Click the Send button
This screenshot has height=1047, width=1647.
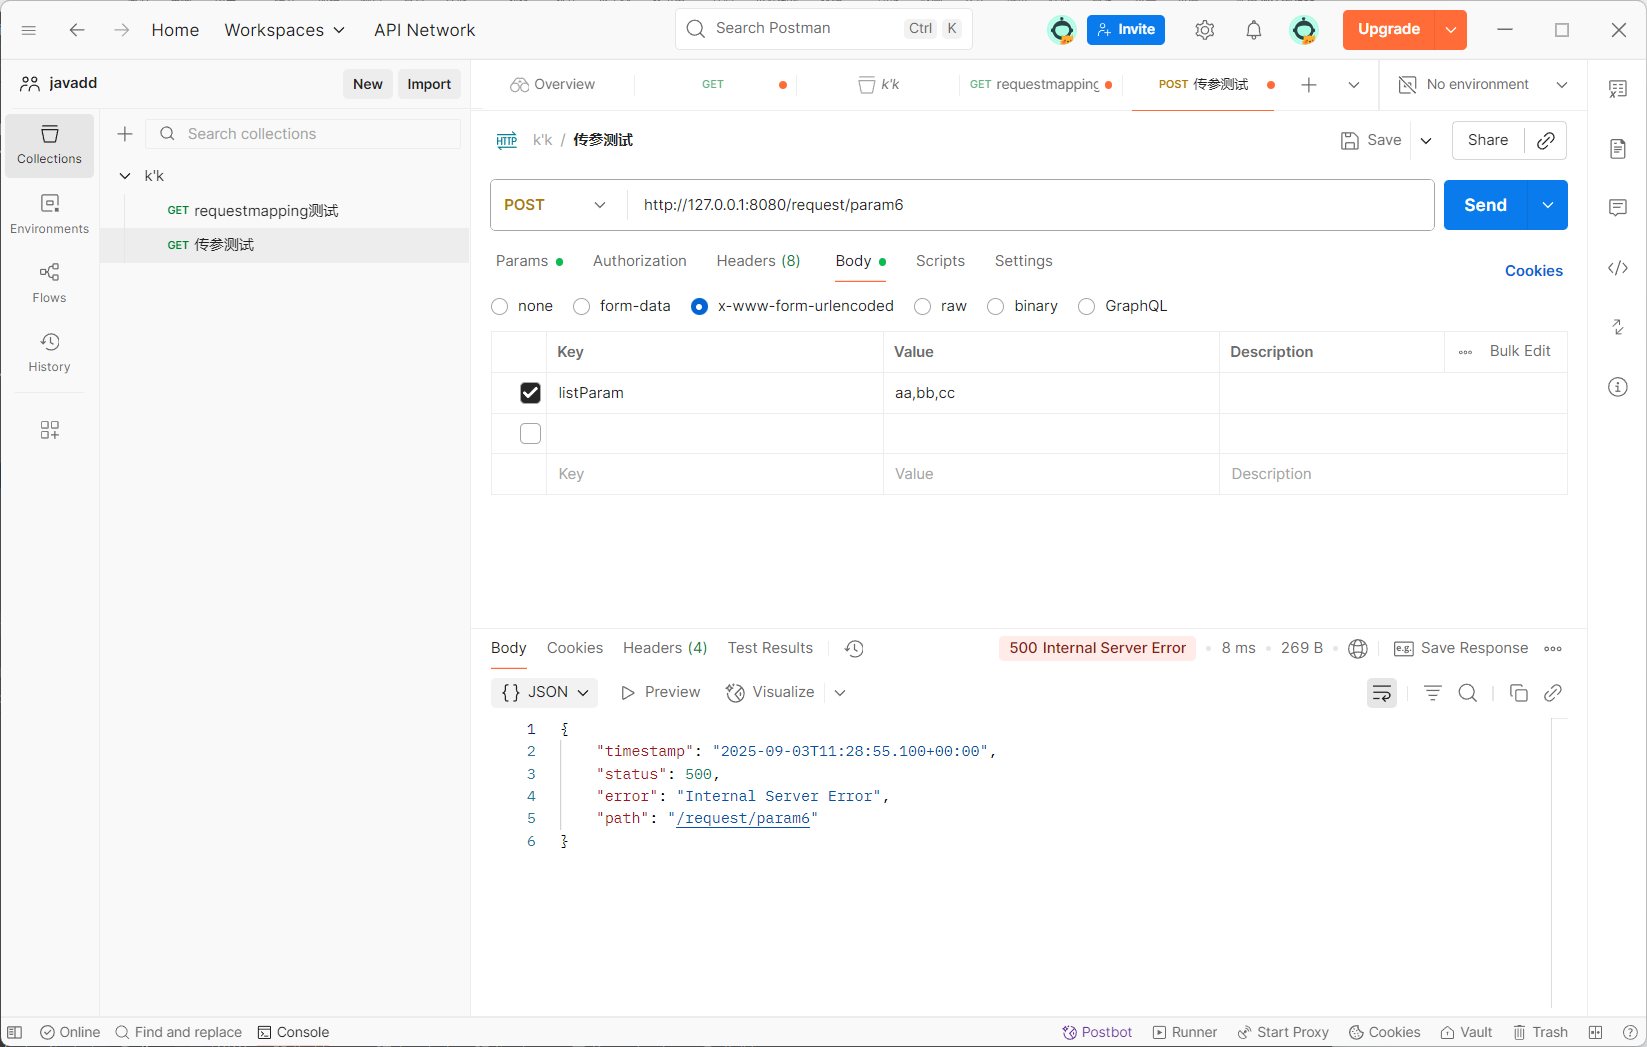point(1486,205)
